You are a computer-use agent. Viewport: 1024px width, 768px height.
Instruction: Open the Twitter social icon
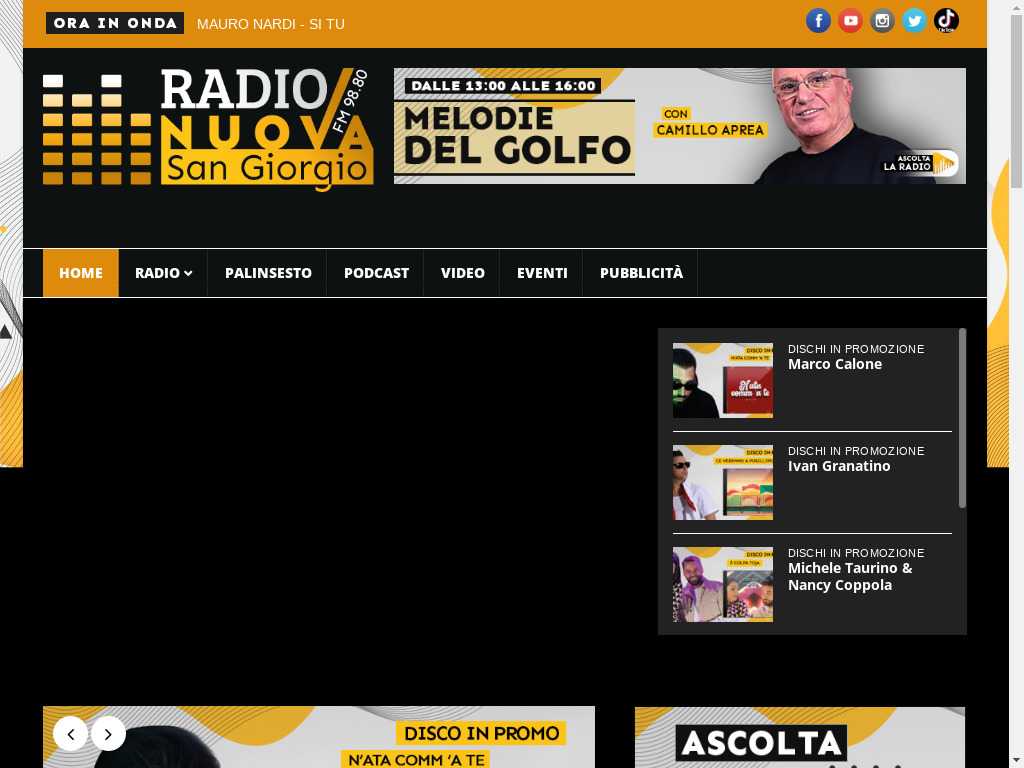click(914, 21)
